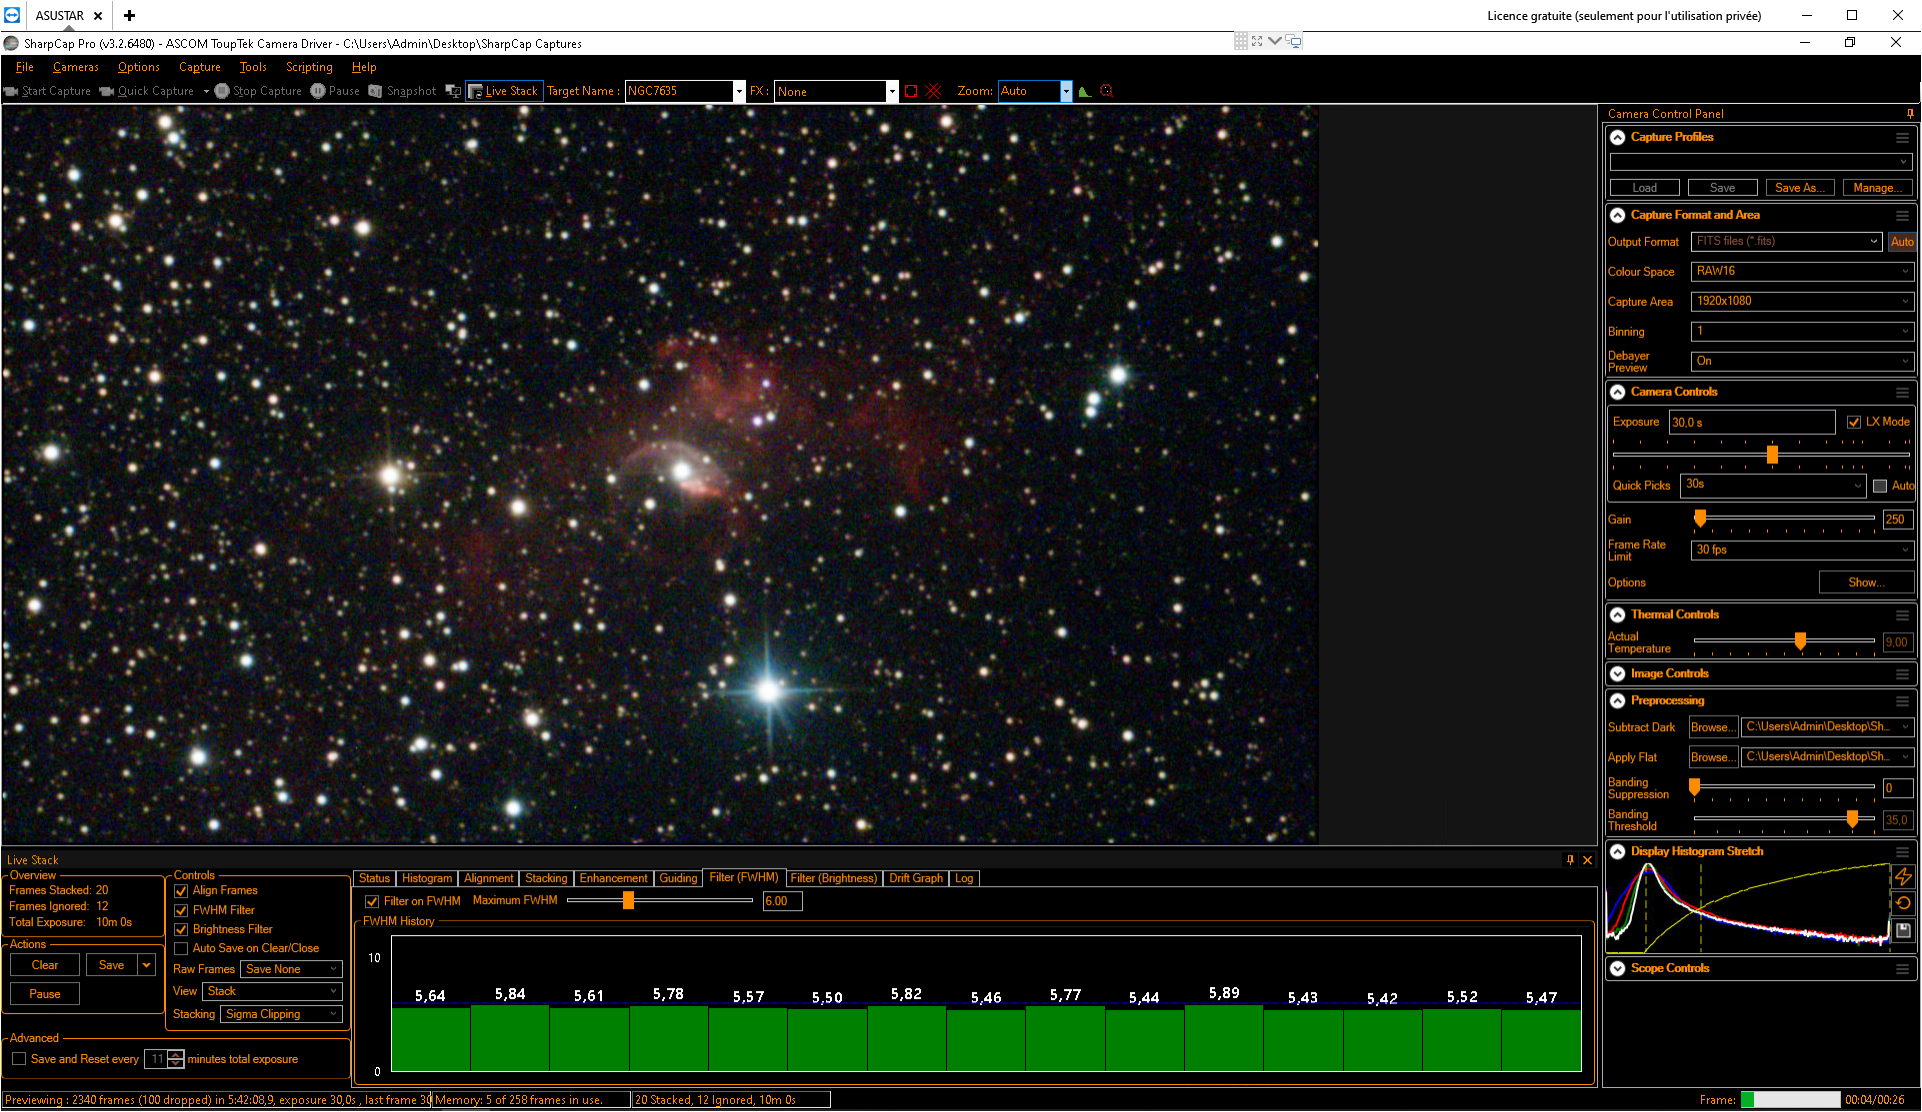Uncheck the Align Frames checkbox
This screenshot has width=1922, height=1112.
181,891
